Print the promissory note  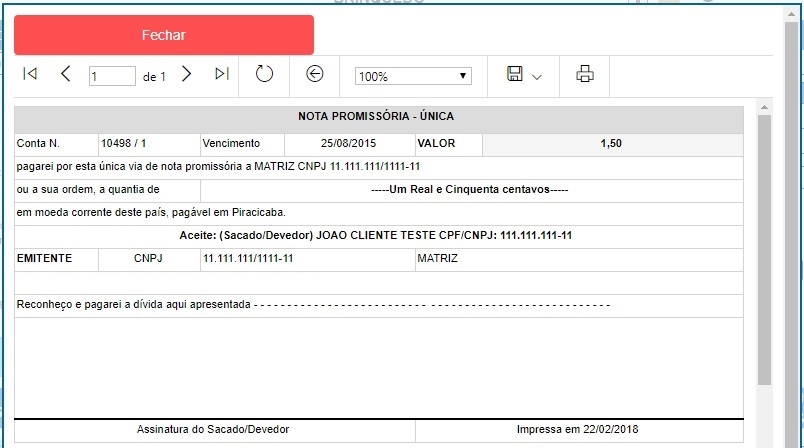[585, 74]
